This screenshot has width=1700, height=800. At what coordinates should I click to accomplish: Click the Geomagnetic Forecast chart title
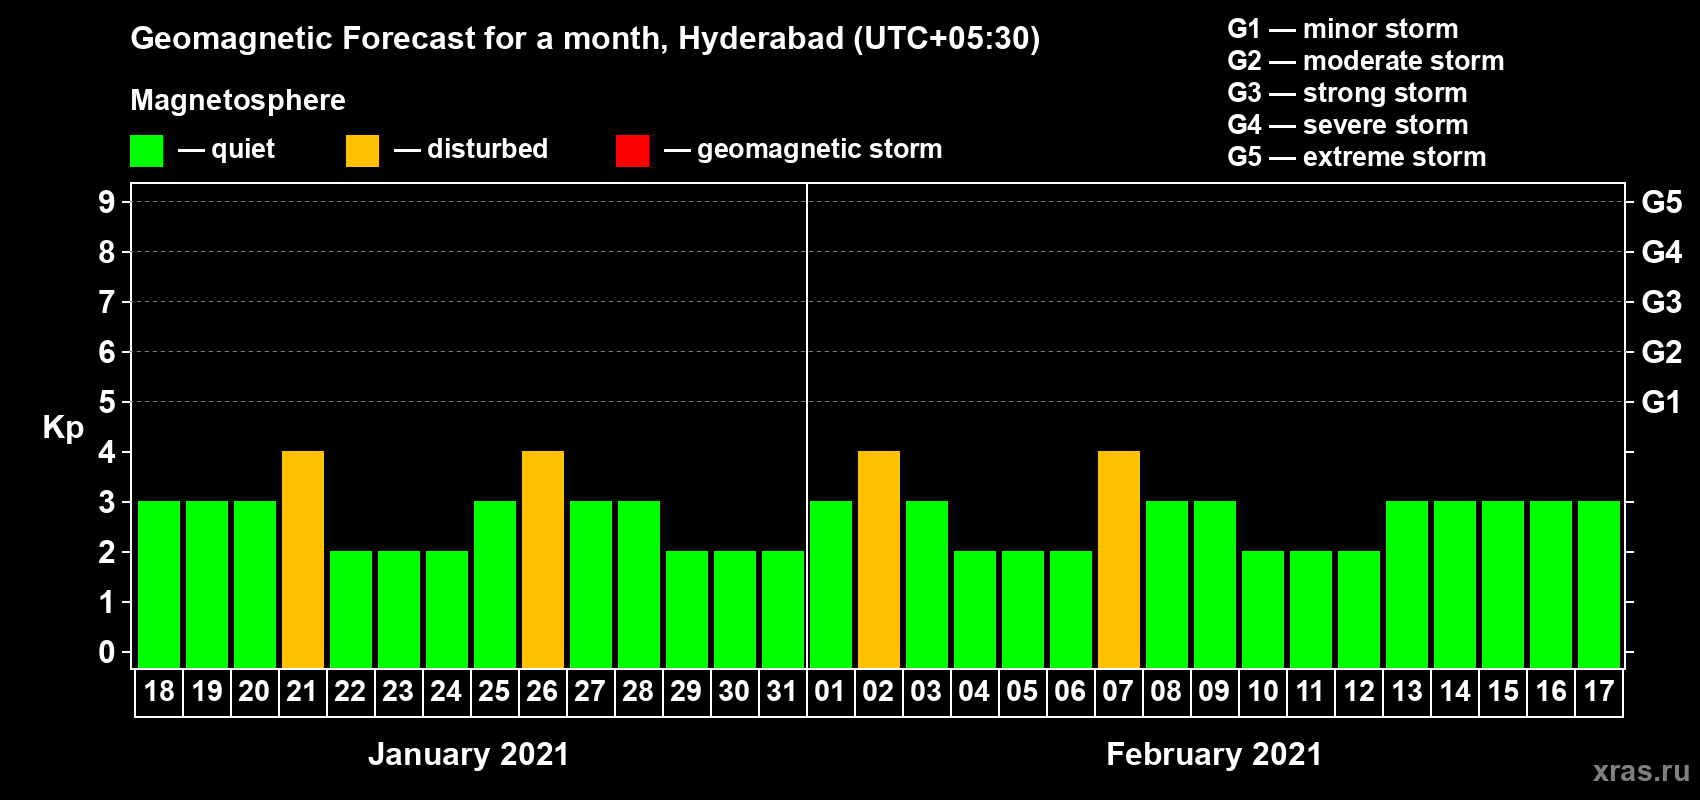point(585,39)
